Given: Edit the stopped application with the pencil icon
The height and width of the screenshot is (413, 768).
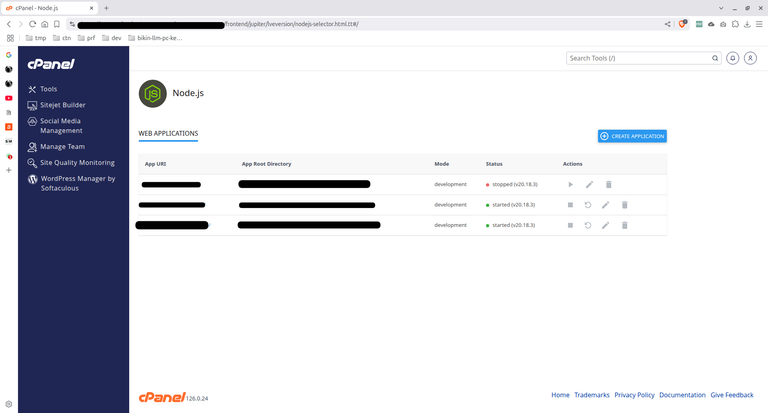Looking at the screenshot, I should click(589, 185).
